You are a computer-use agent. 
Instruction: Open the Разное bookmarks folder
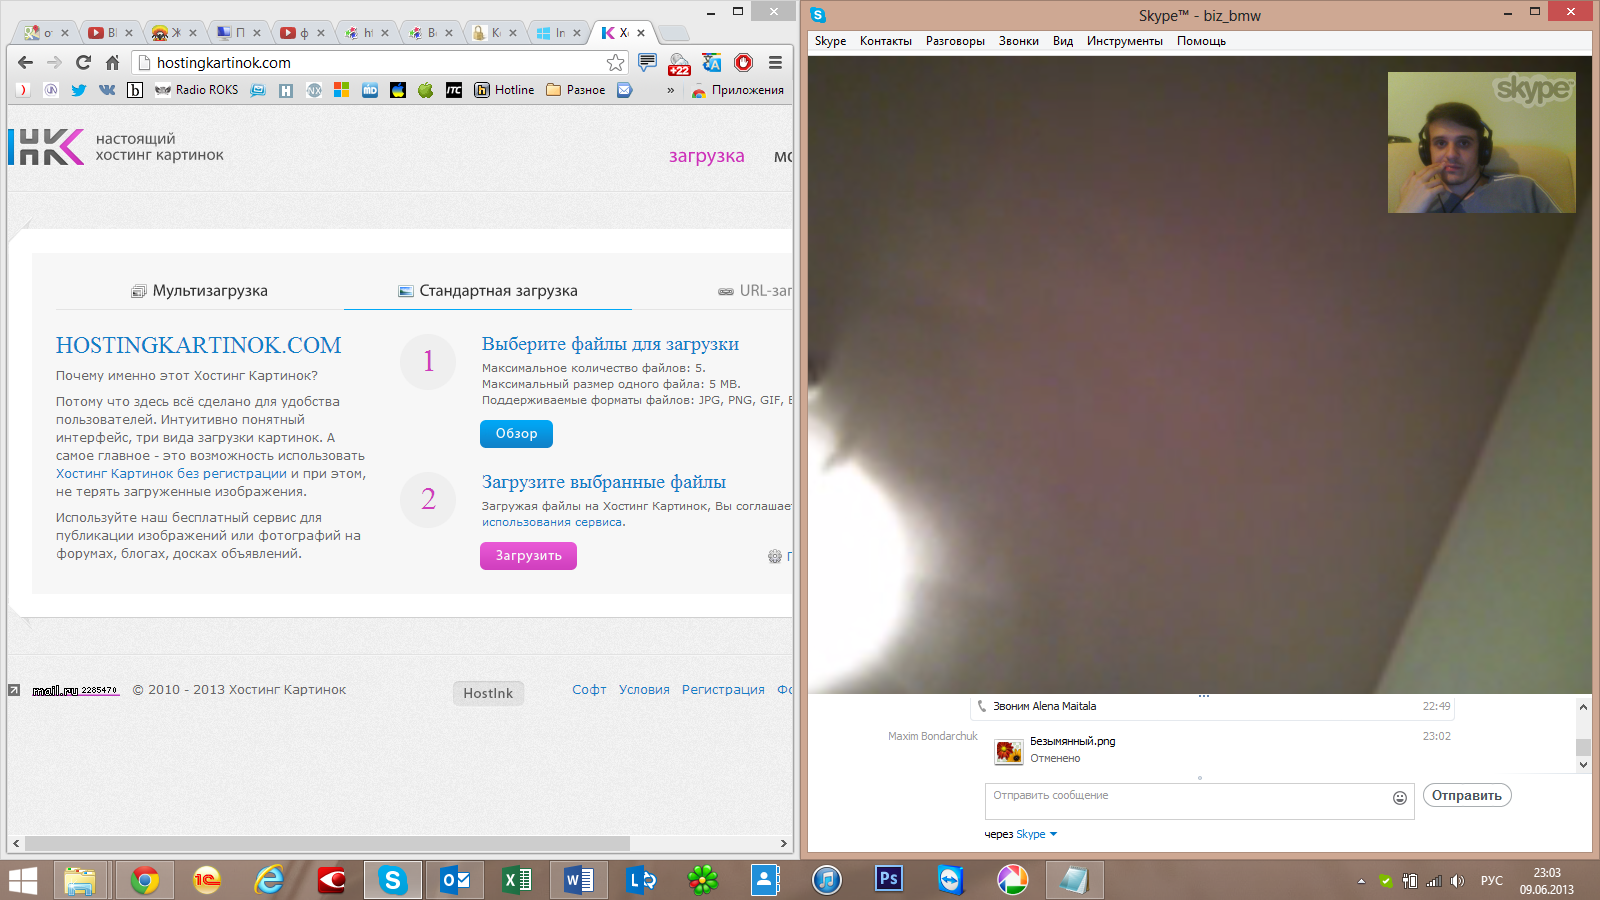(x=575, y=90)
